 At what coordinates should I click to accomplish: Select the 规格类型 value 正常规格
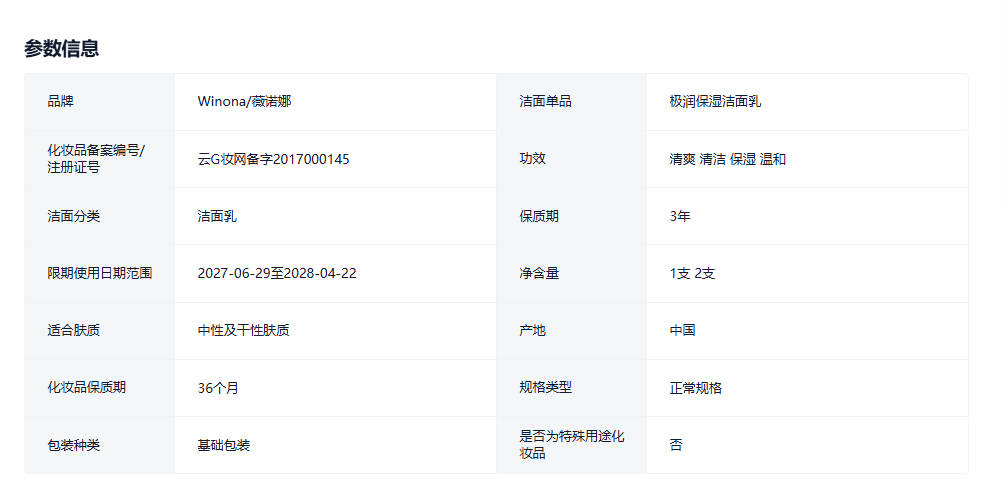pos(695,388)
